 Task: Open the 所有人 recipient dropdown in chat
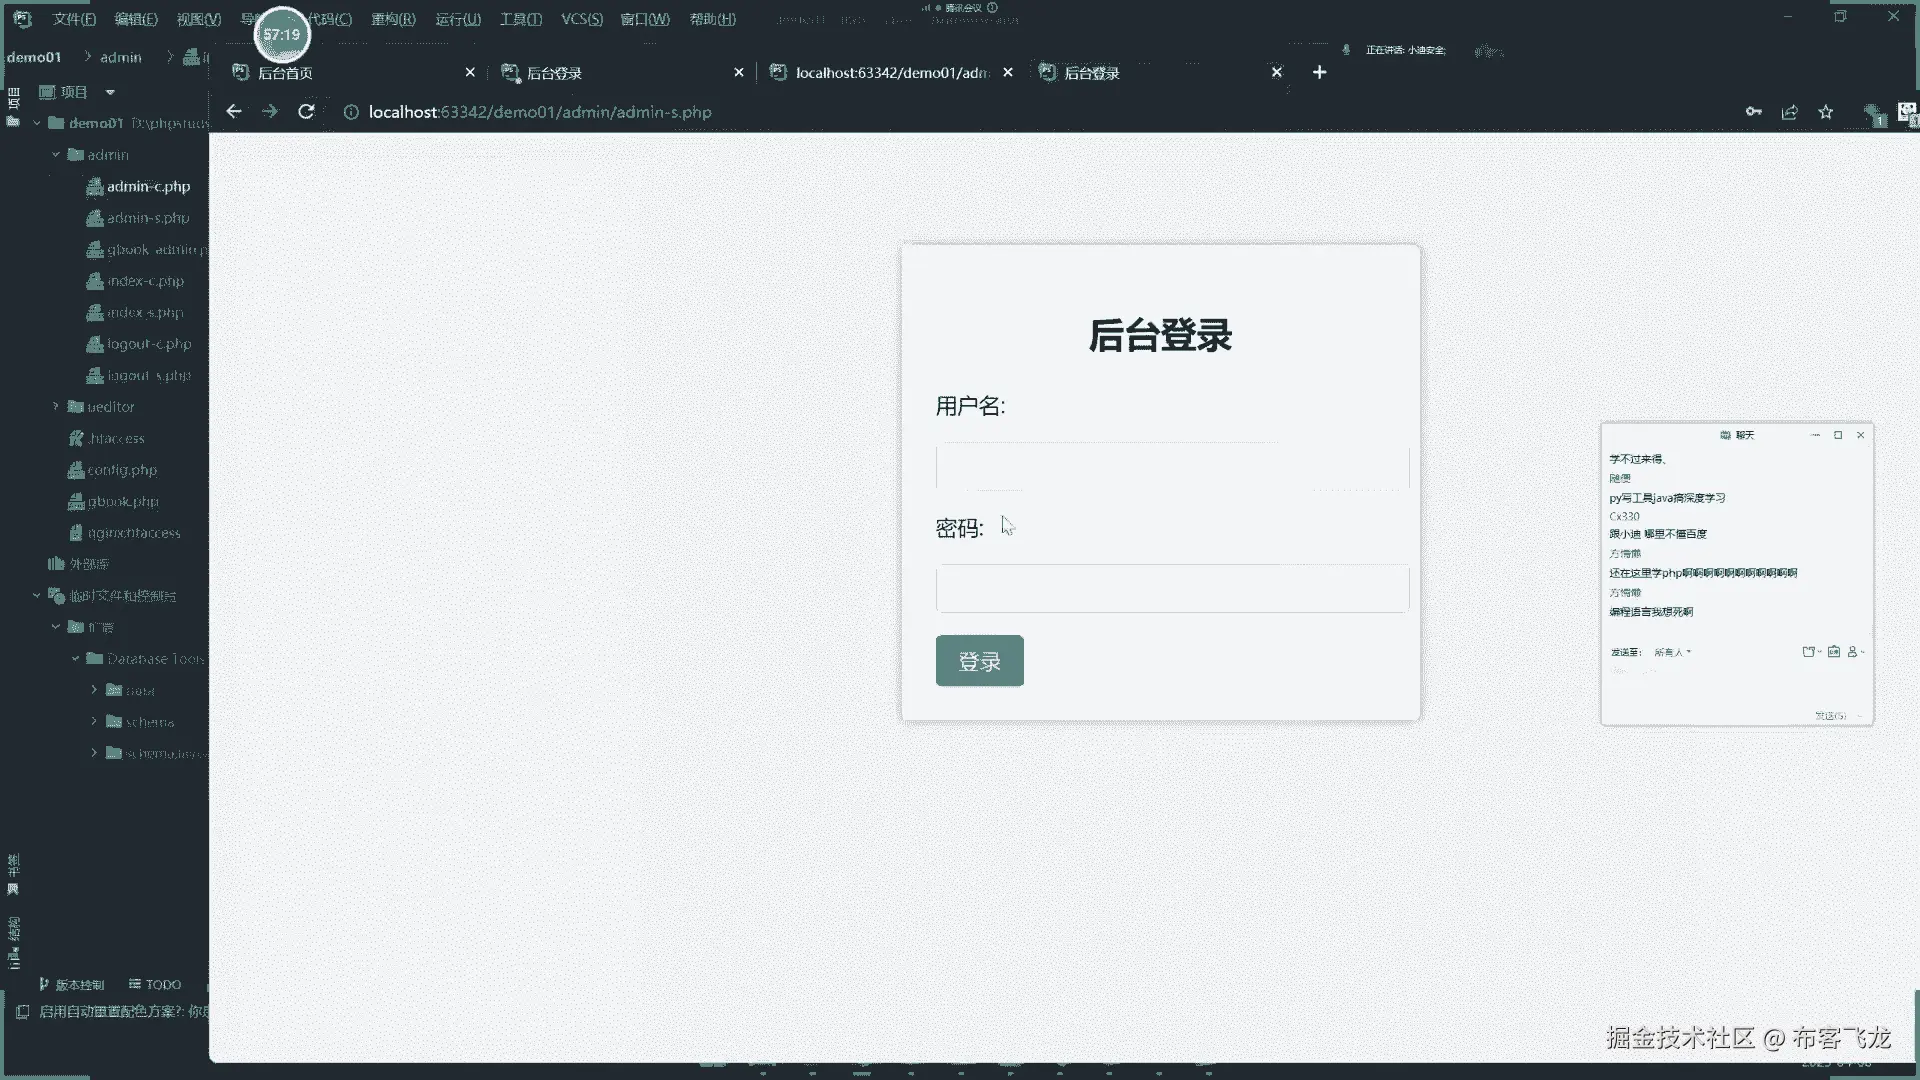(1672, 652)
